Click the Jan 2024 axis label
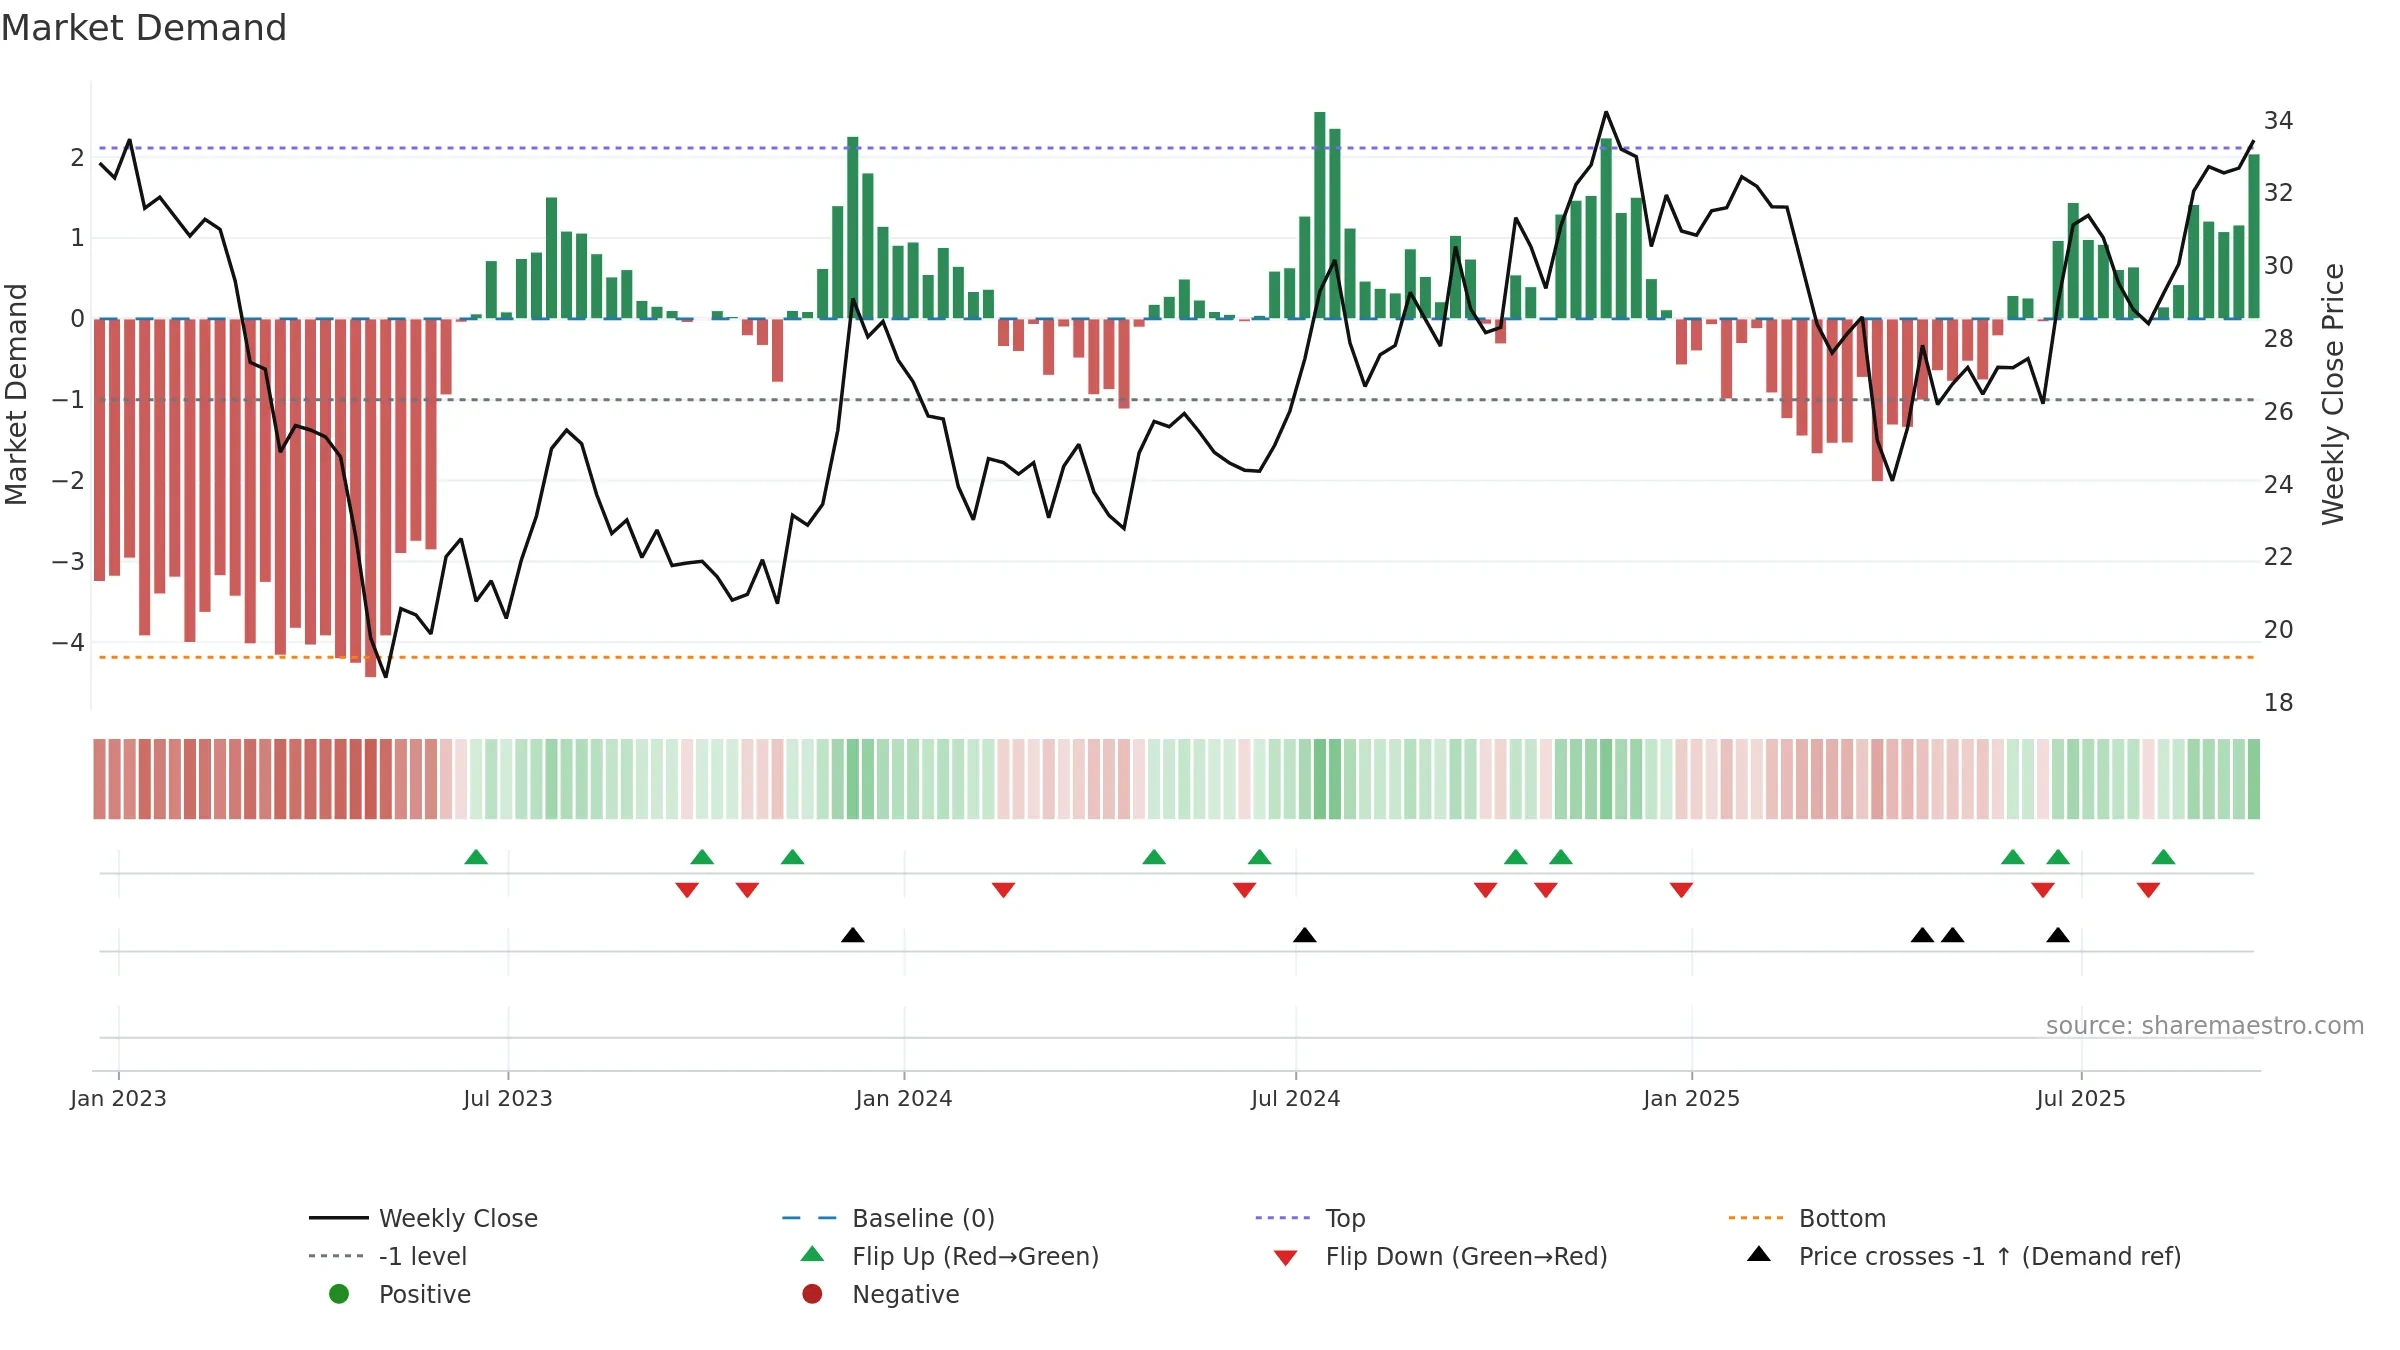Screen dimensions: 2400x1350 tap(904, 1098)
